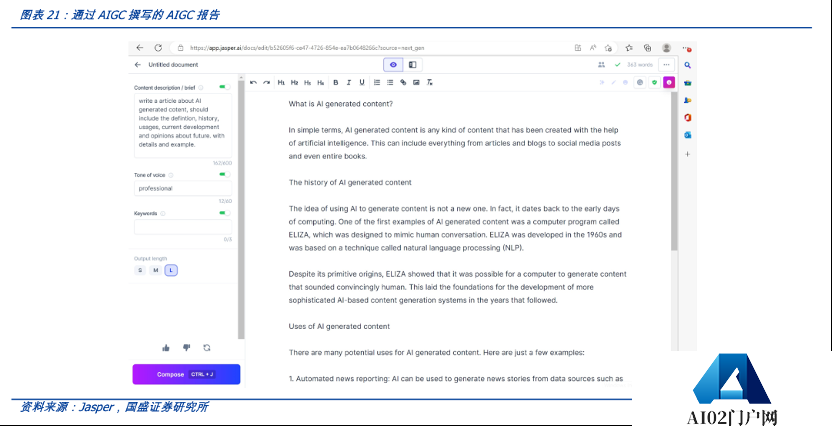Image resolution: width=832 pixels, height=426 pixels.
Task: Switch to the focus eye view mode
Action: pos(393,64)
